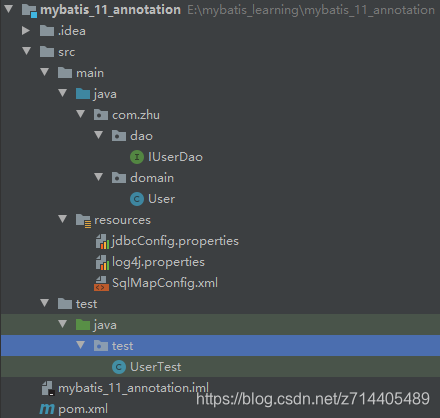Collapse the mybatis_11_annotation project root arrow

pyautogui.click(x=9, y=9)
